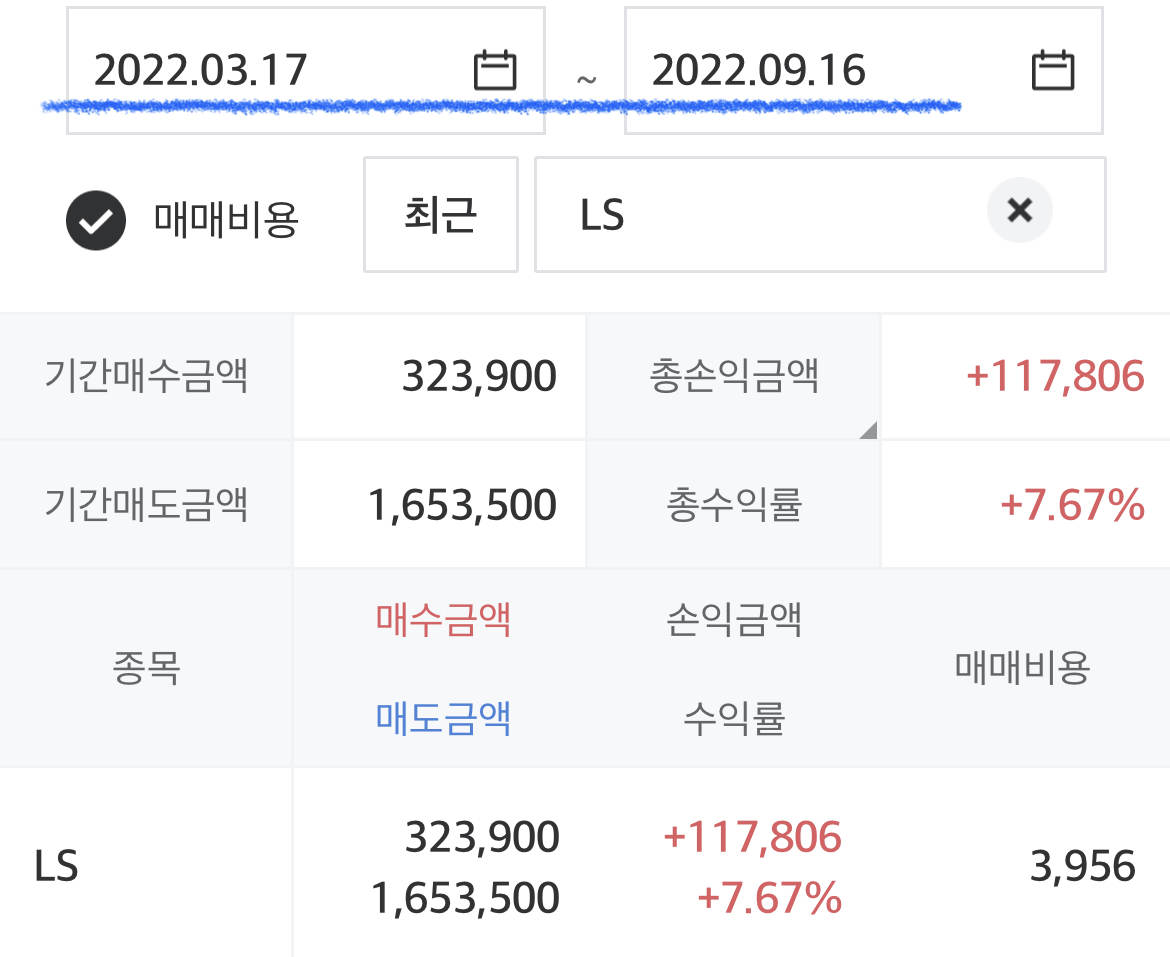Click the 총수익률 label
This screenshot has width=1170, height=957.
pyautogui.click(x=733, y=504)
